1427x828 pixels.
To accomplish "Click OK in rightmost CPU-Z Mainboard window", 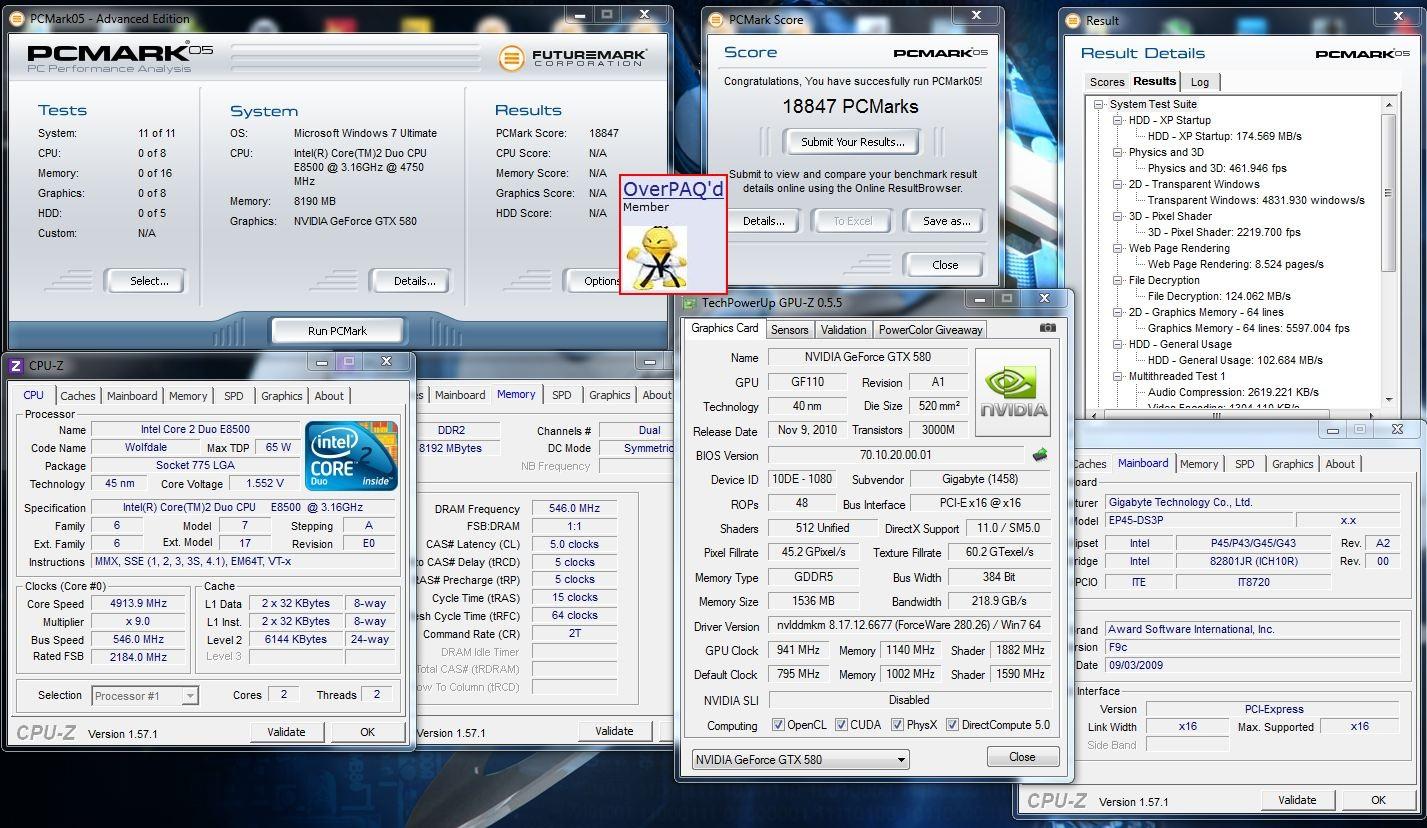I will click(x=1378, y=800).
